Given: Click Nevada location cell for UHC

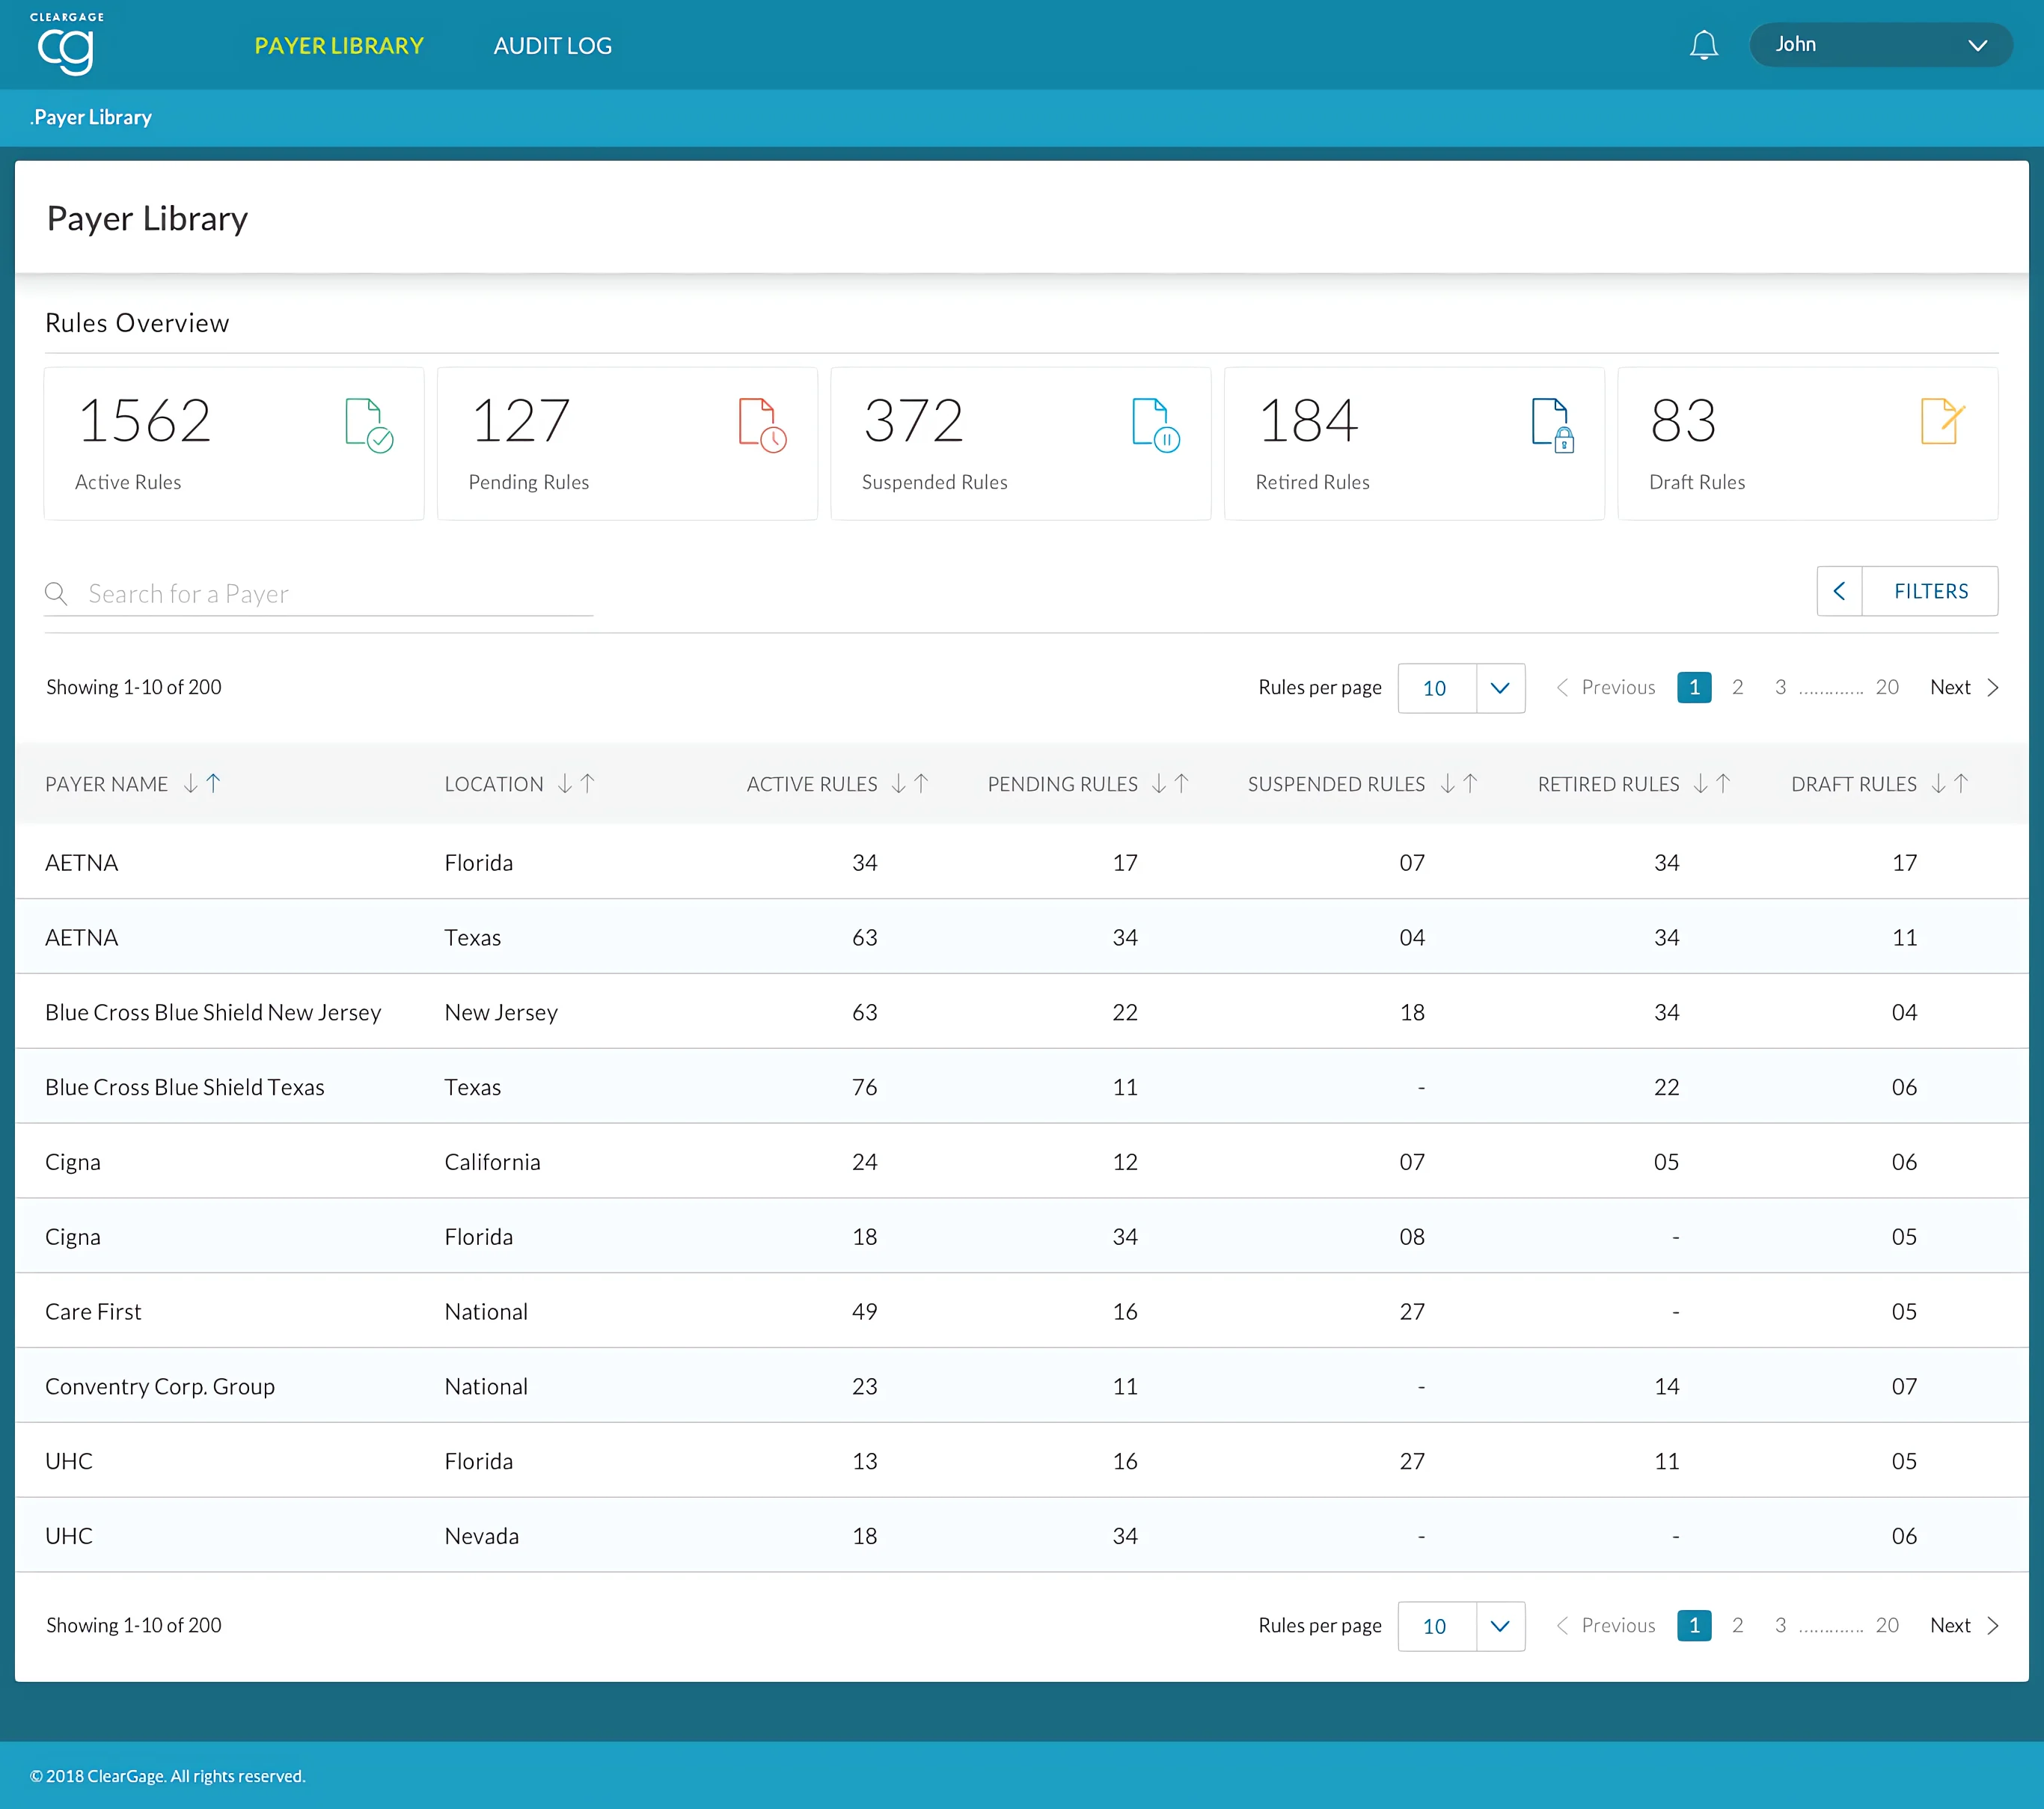Looking at the screenshot, I should click(x=482, y=1536).
